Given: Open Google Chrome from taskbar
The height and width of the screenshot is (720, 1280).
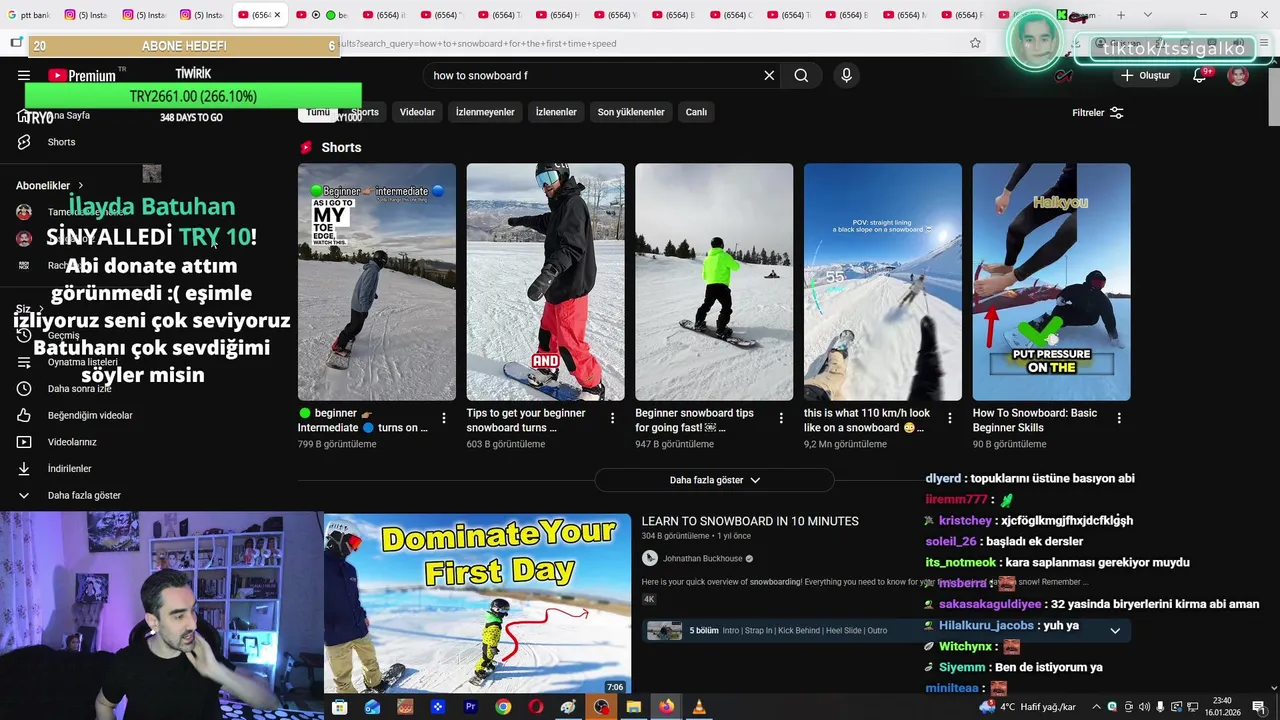Looking at the screenshot, I should point(503,707).
